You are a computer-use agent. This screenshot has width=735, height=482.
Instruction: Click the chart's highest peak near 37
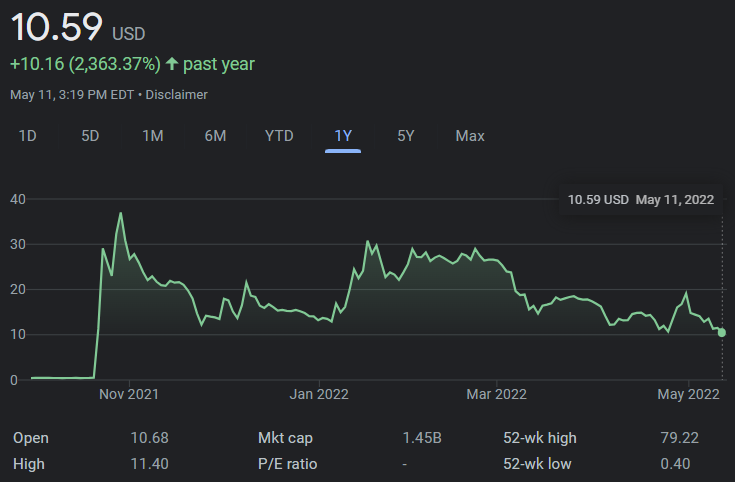point(121,213)
